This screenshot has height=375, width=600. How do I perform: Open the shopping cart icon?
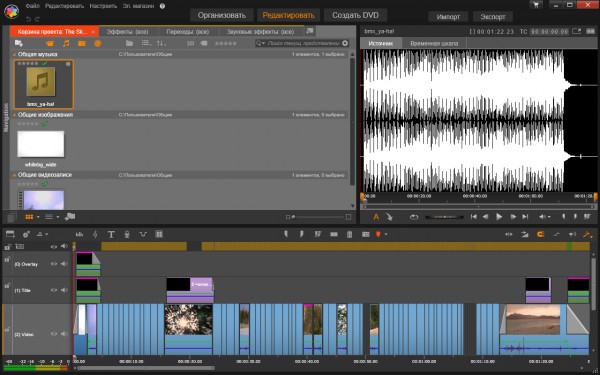click(536, 5)
